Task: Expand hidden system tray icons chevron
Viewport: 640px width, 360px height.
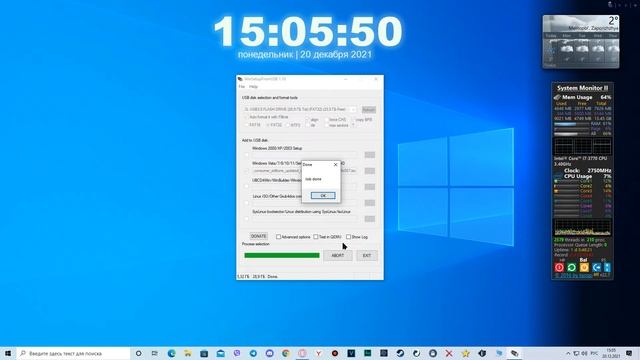Action: [x=568, y=353]
